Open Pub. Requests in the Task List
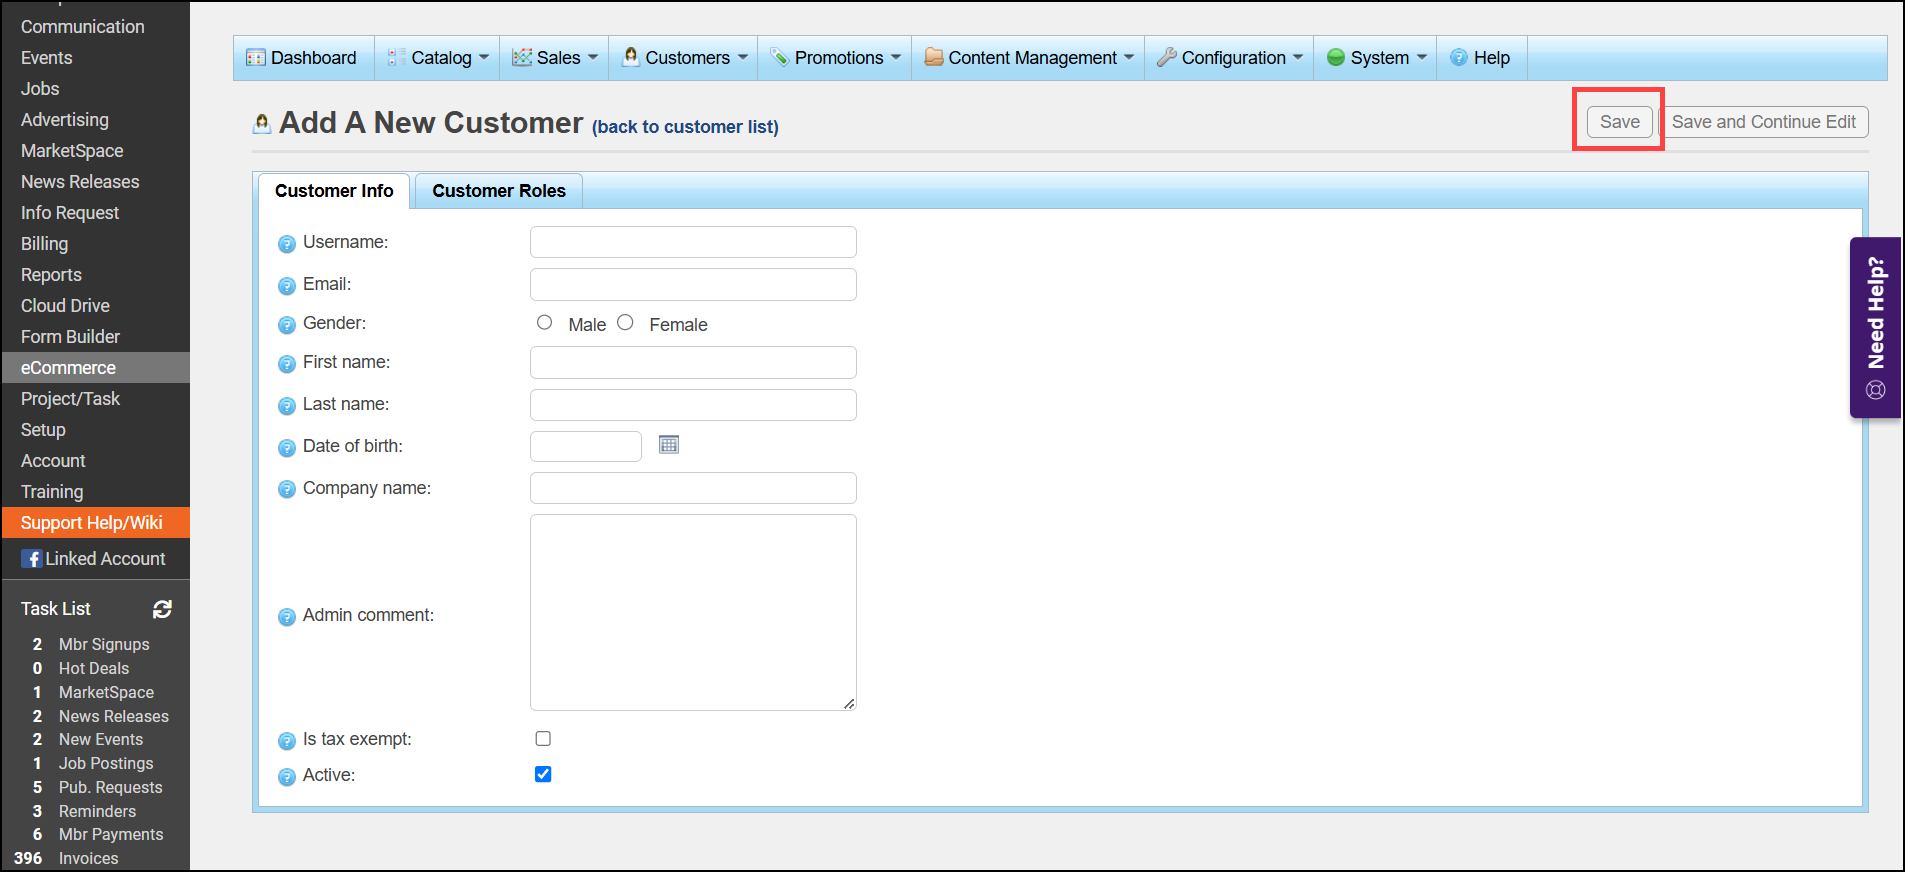 click(x=110, y=787)
